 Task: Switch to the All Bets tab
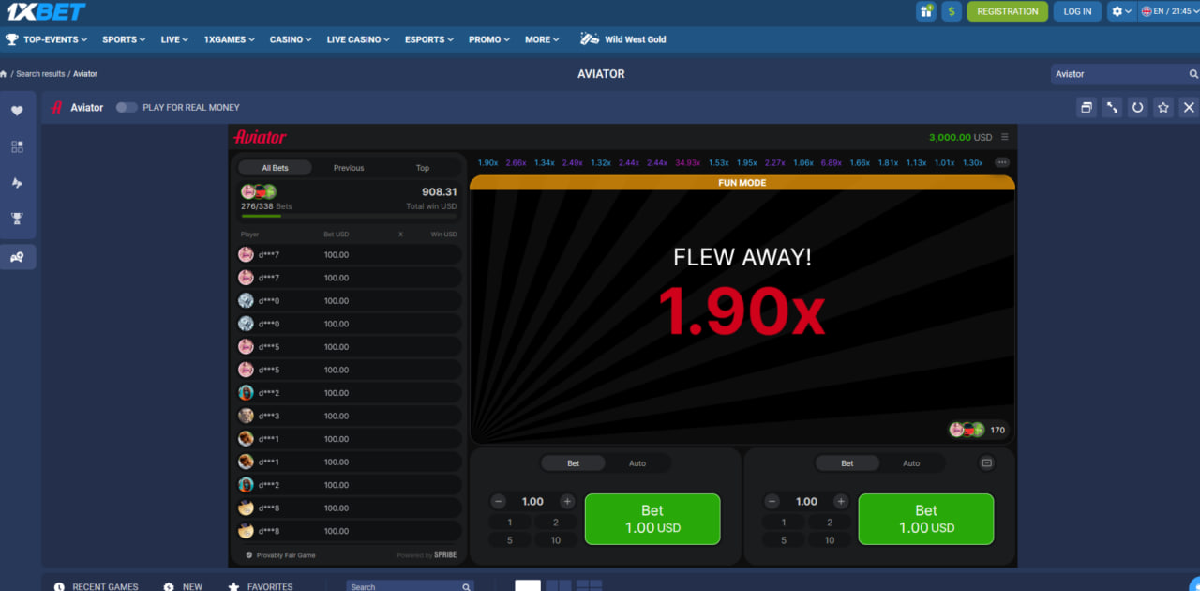(275, 168)
